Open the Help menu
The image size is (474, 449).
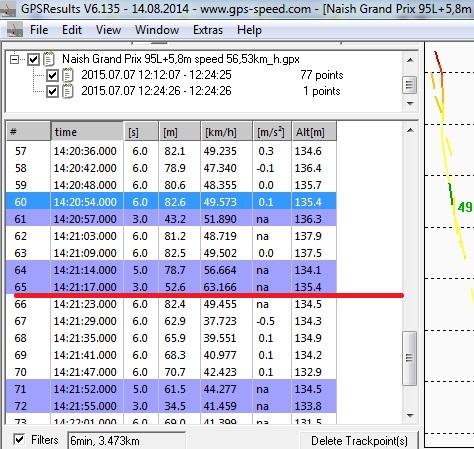coord(249,30)
